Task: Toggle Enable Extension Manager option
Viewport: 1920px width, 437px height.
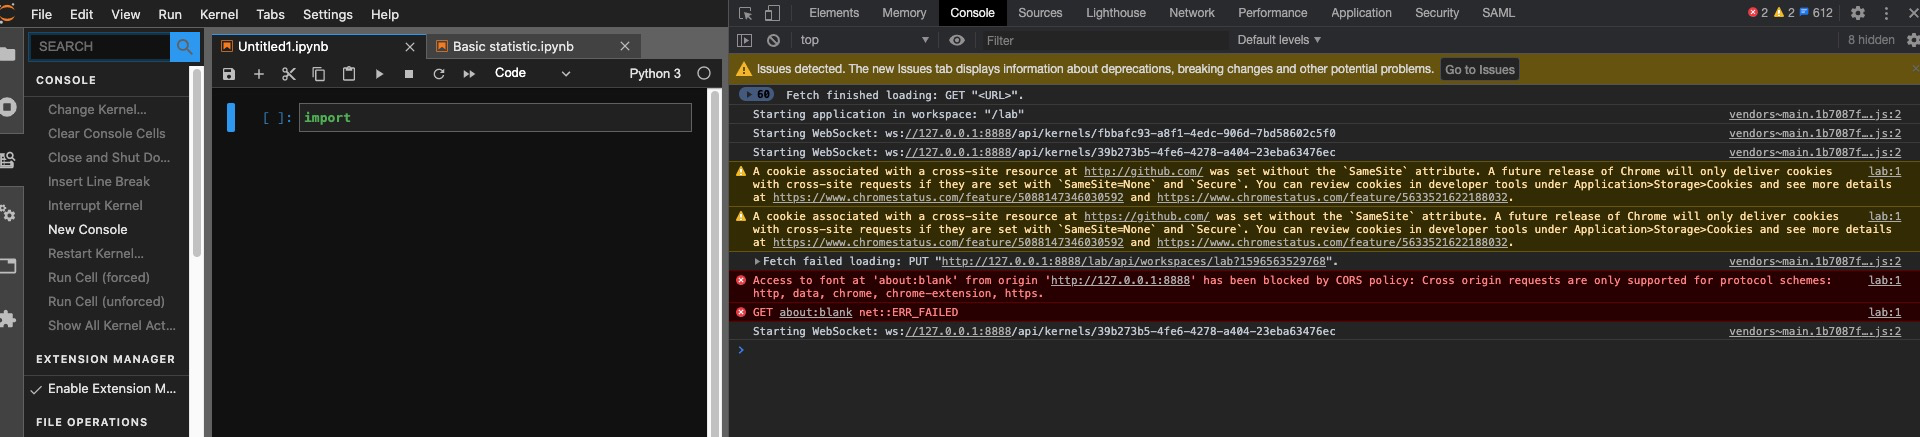Action: 106,388
